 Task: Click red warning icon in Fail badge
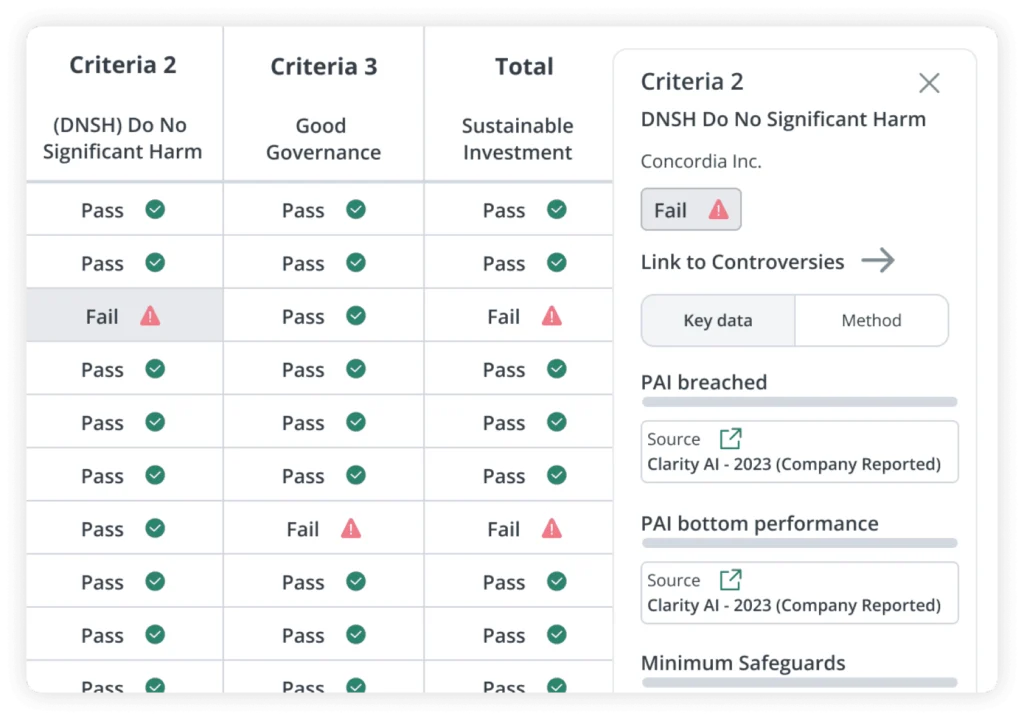718,210
